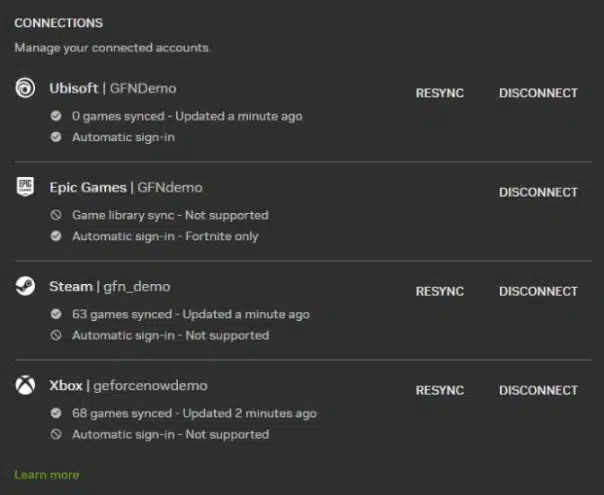The height and width of the screenshot is (495, 604).
Task: Resync the Steam account
Action: click(440, 291)
